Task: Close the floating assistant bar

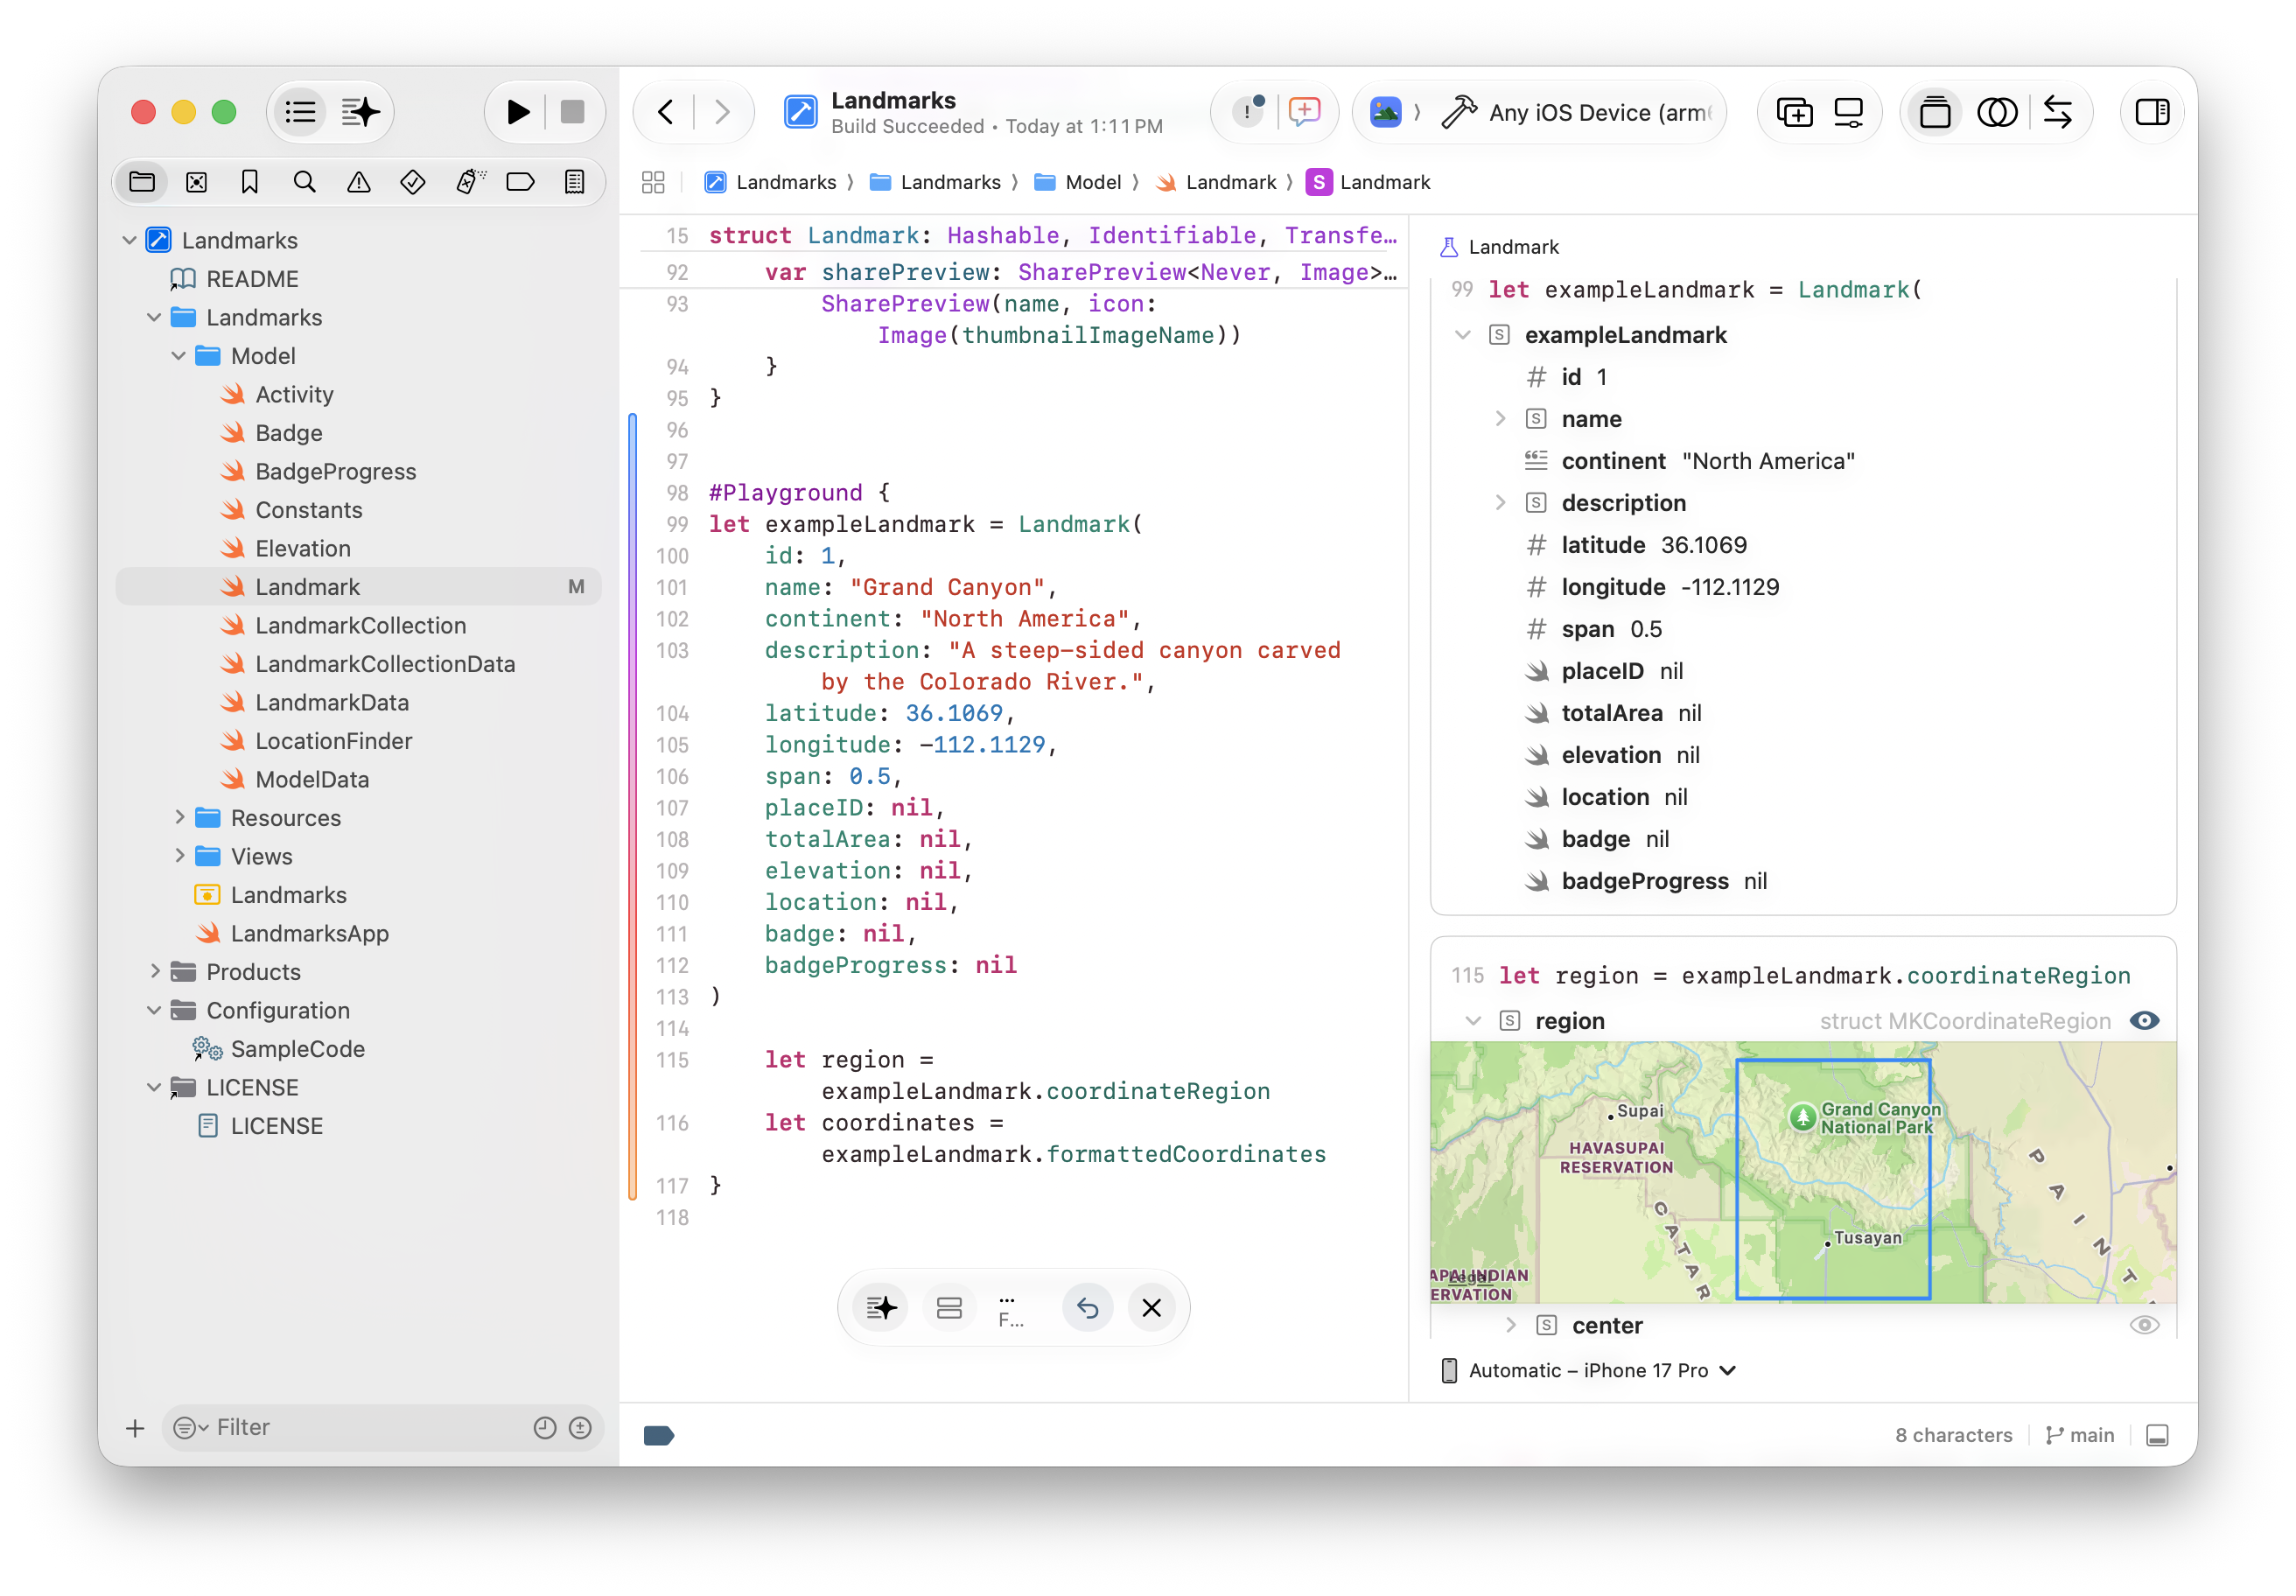Action: pyautogui.click(x=1151, y=1308)
